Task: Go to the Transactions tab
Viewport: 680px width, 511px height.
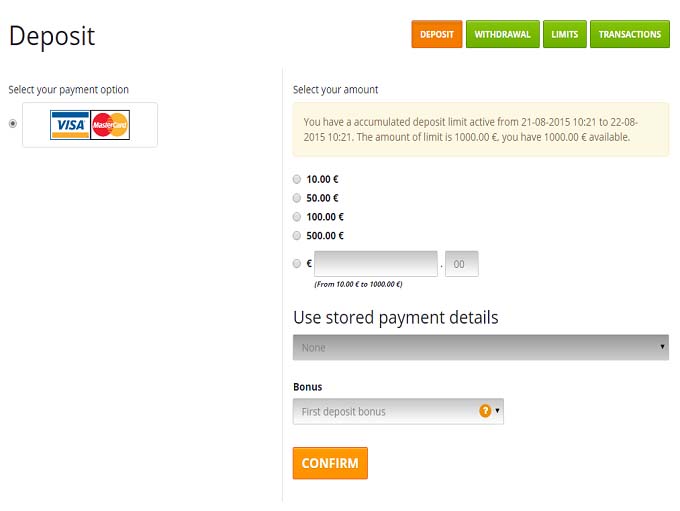Action: click(x=629, y=34)
